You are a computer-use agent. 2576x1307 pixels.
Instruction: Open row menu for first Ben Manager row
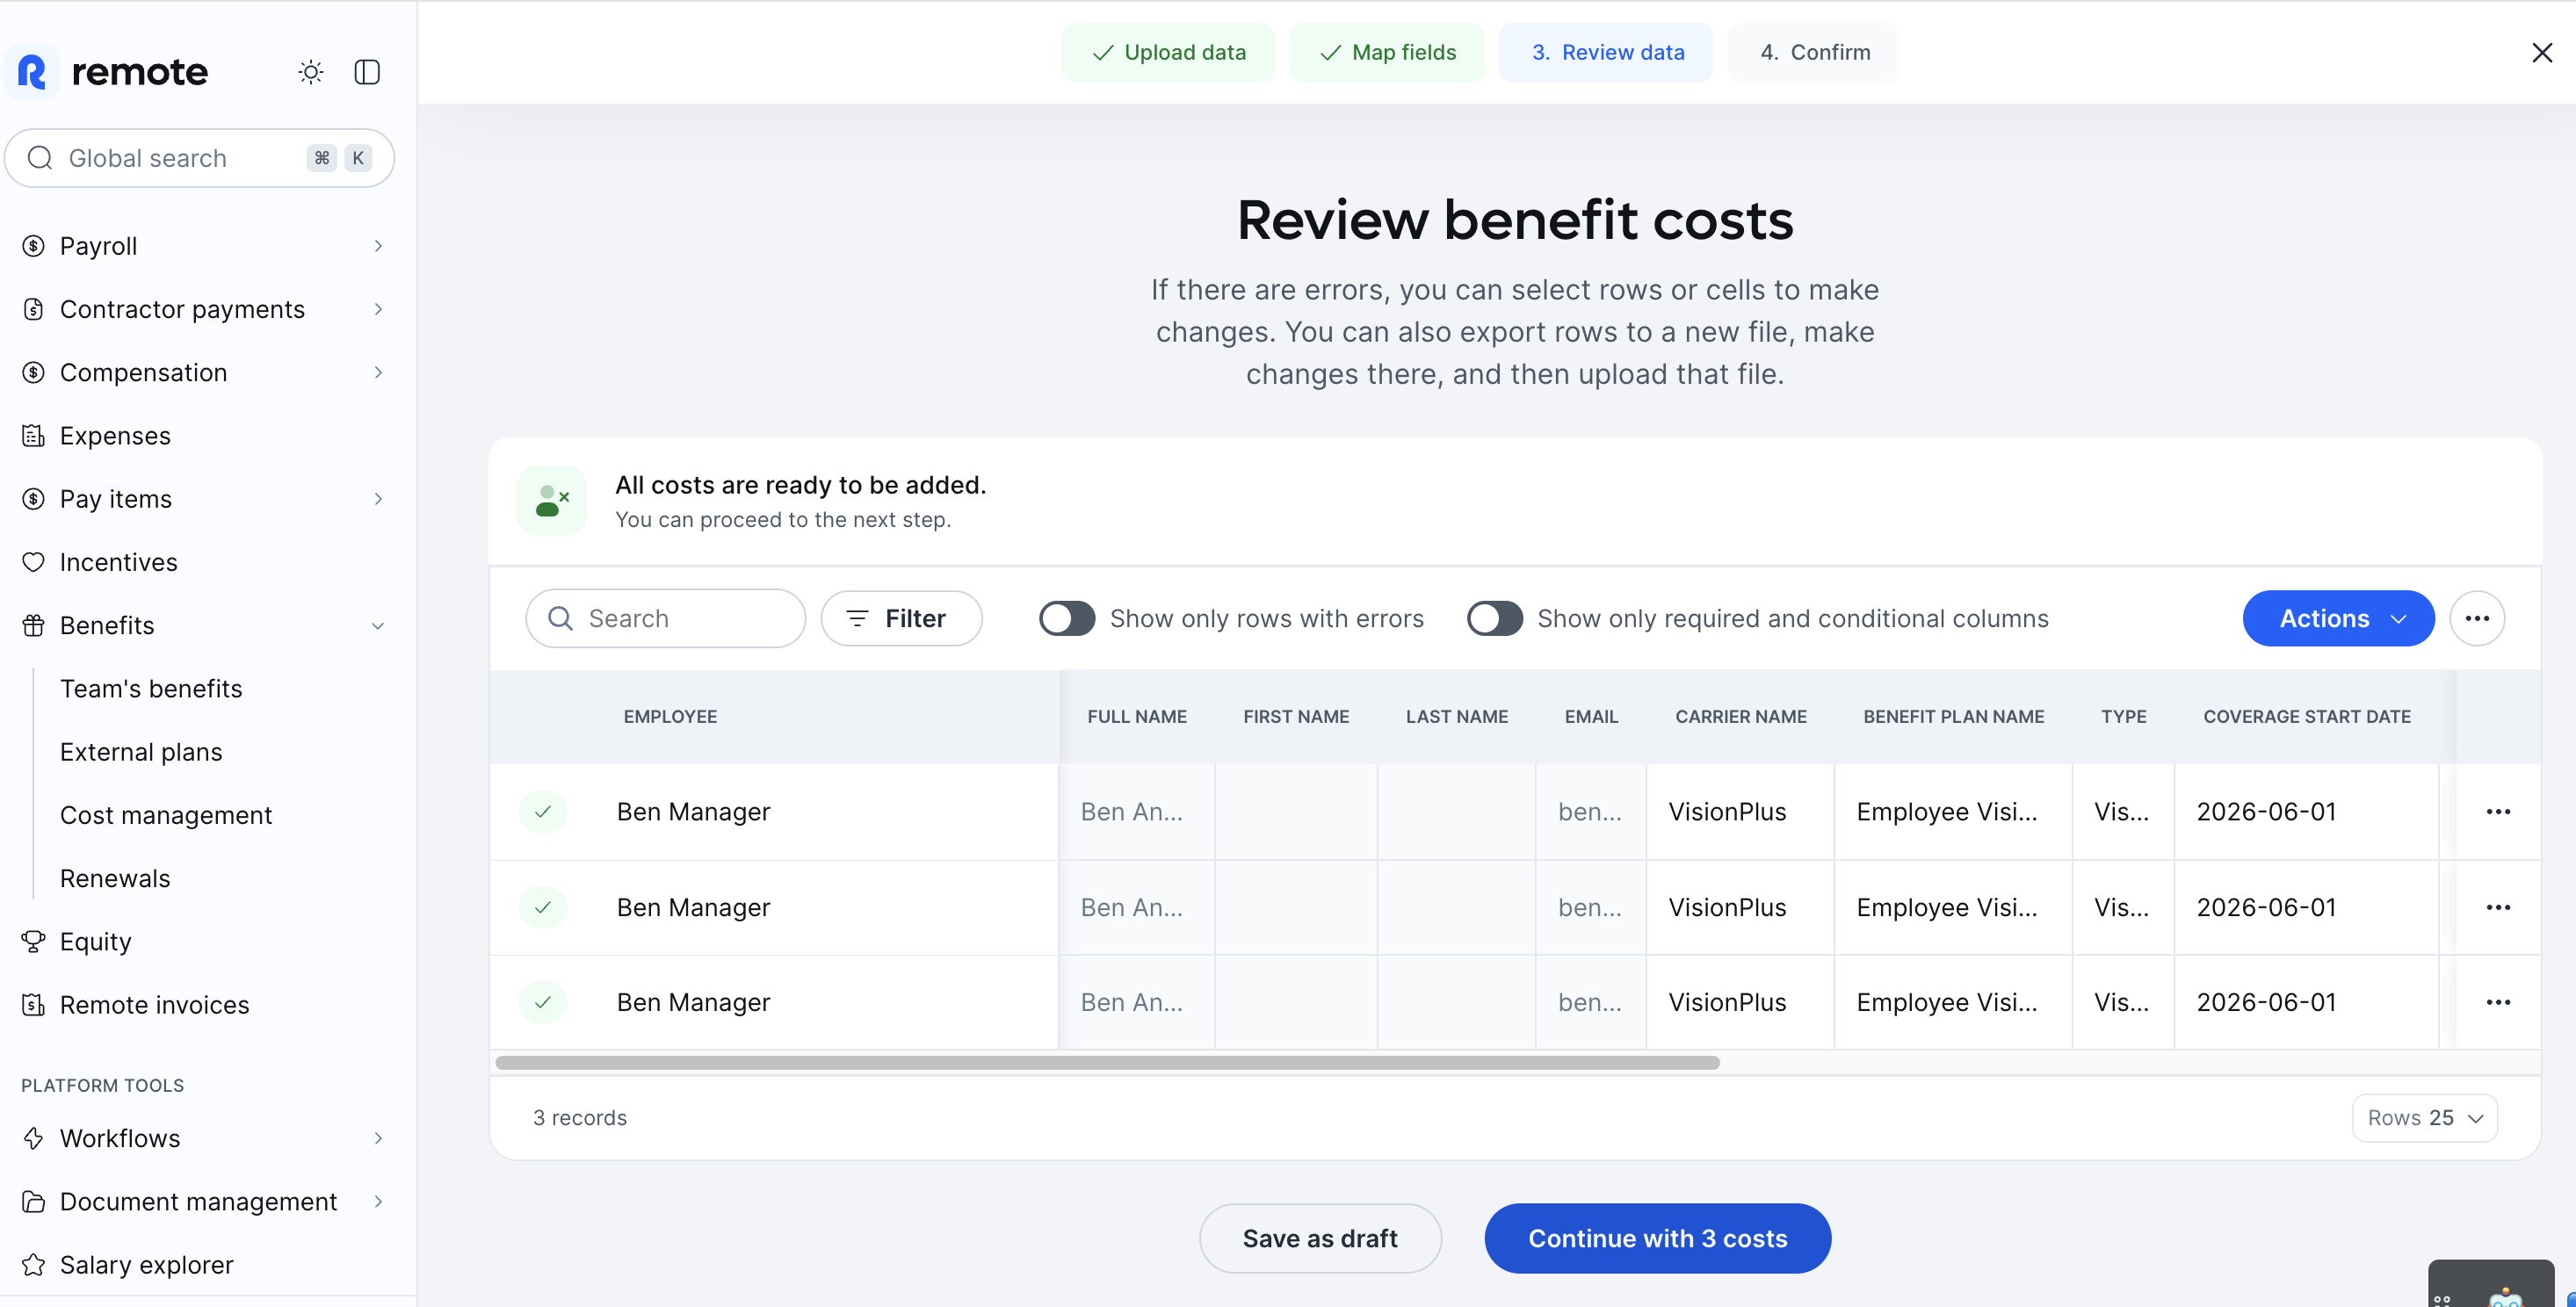(x=2498, y=811)
